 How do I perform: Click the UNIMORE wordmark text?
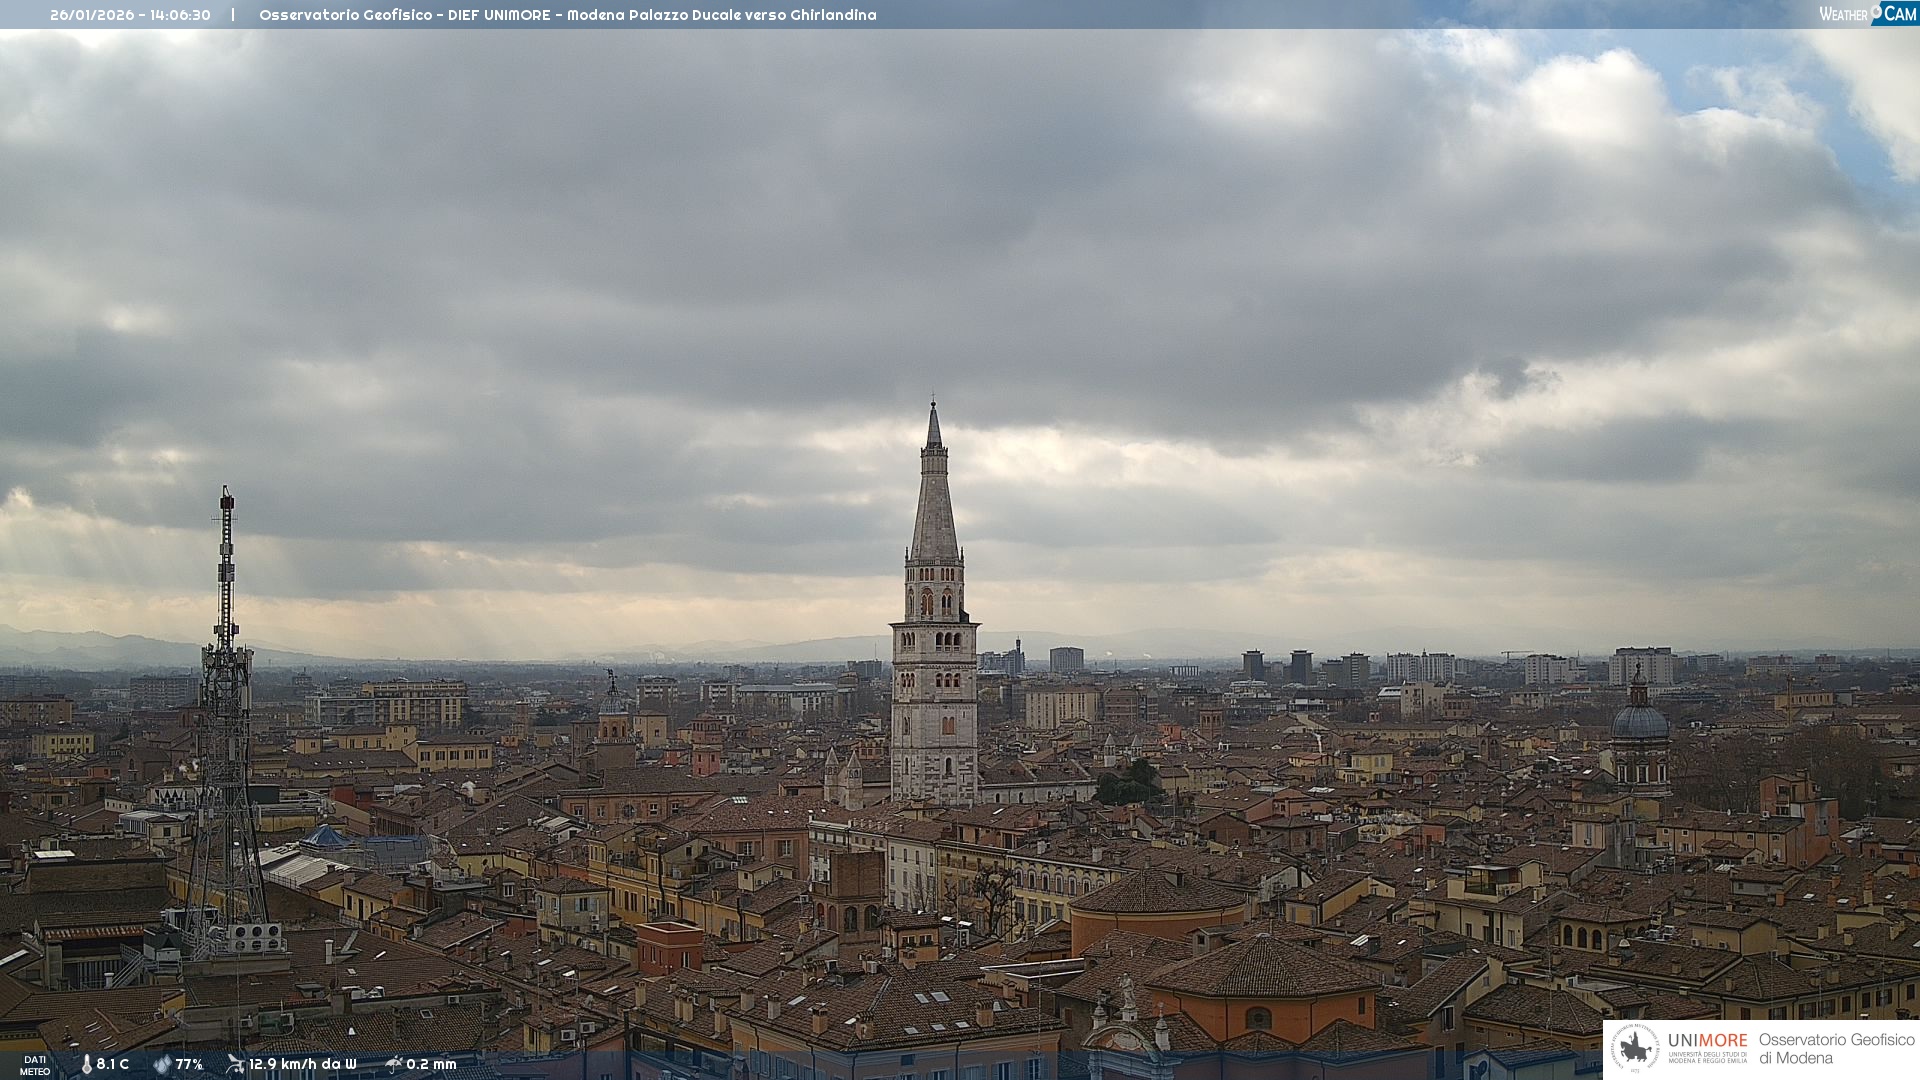1707,1040
